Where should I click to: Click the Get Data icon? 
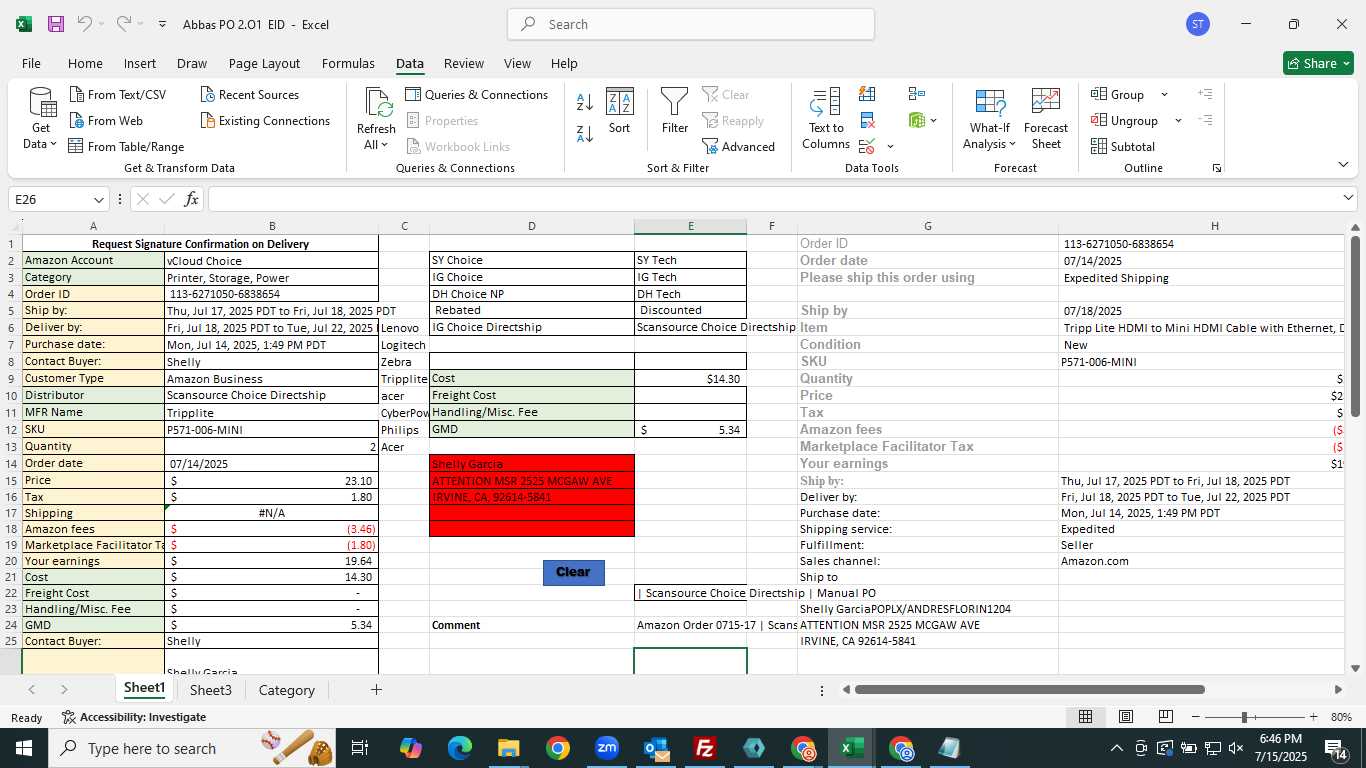42,103
